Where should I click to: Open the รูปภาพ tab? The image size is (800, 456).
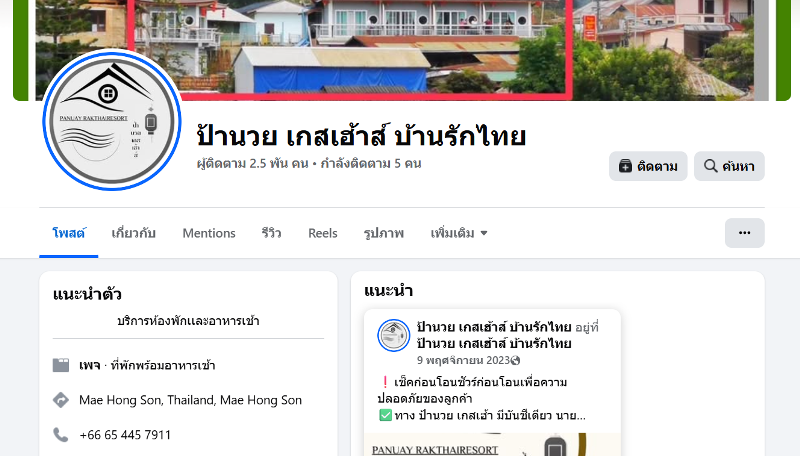click(x=384, y=233)
